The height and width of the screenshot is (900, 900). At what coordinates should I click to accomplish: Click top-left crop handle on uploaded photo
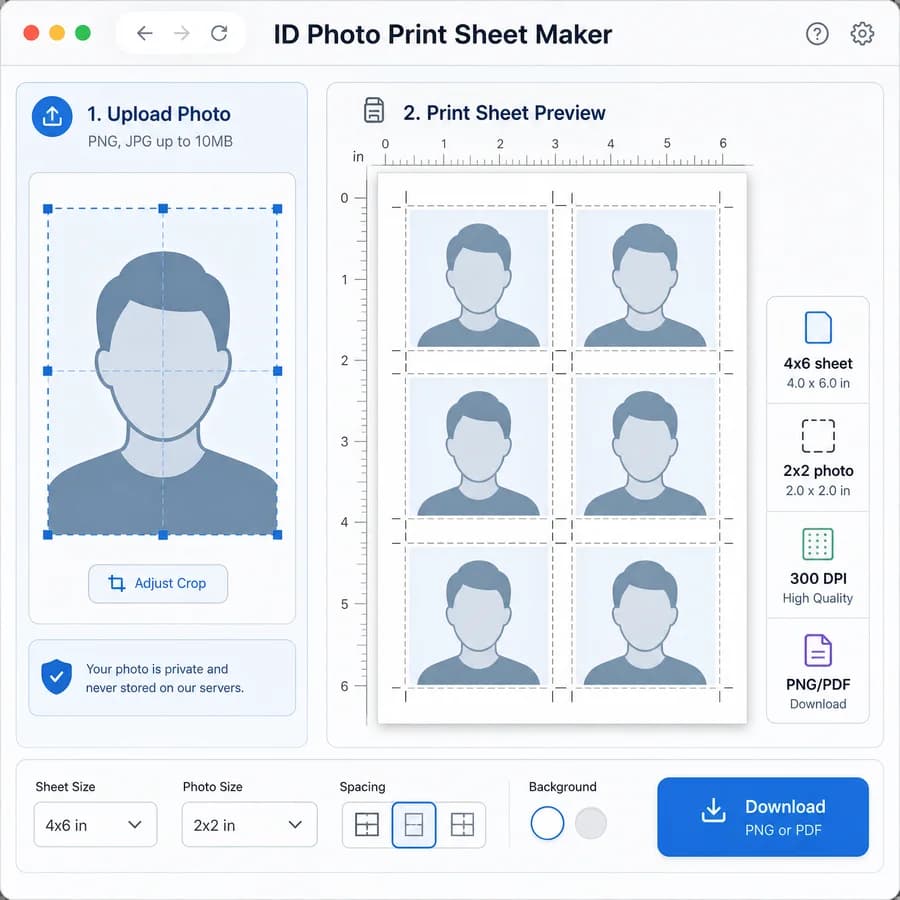click(x=48, y=209)
